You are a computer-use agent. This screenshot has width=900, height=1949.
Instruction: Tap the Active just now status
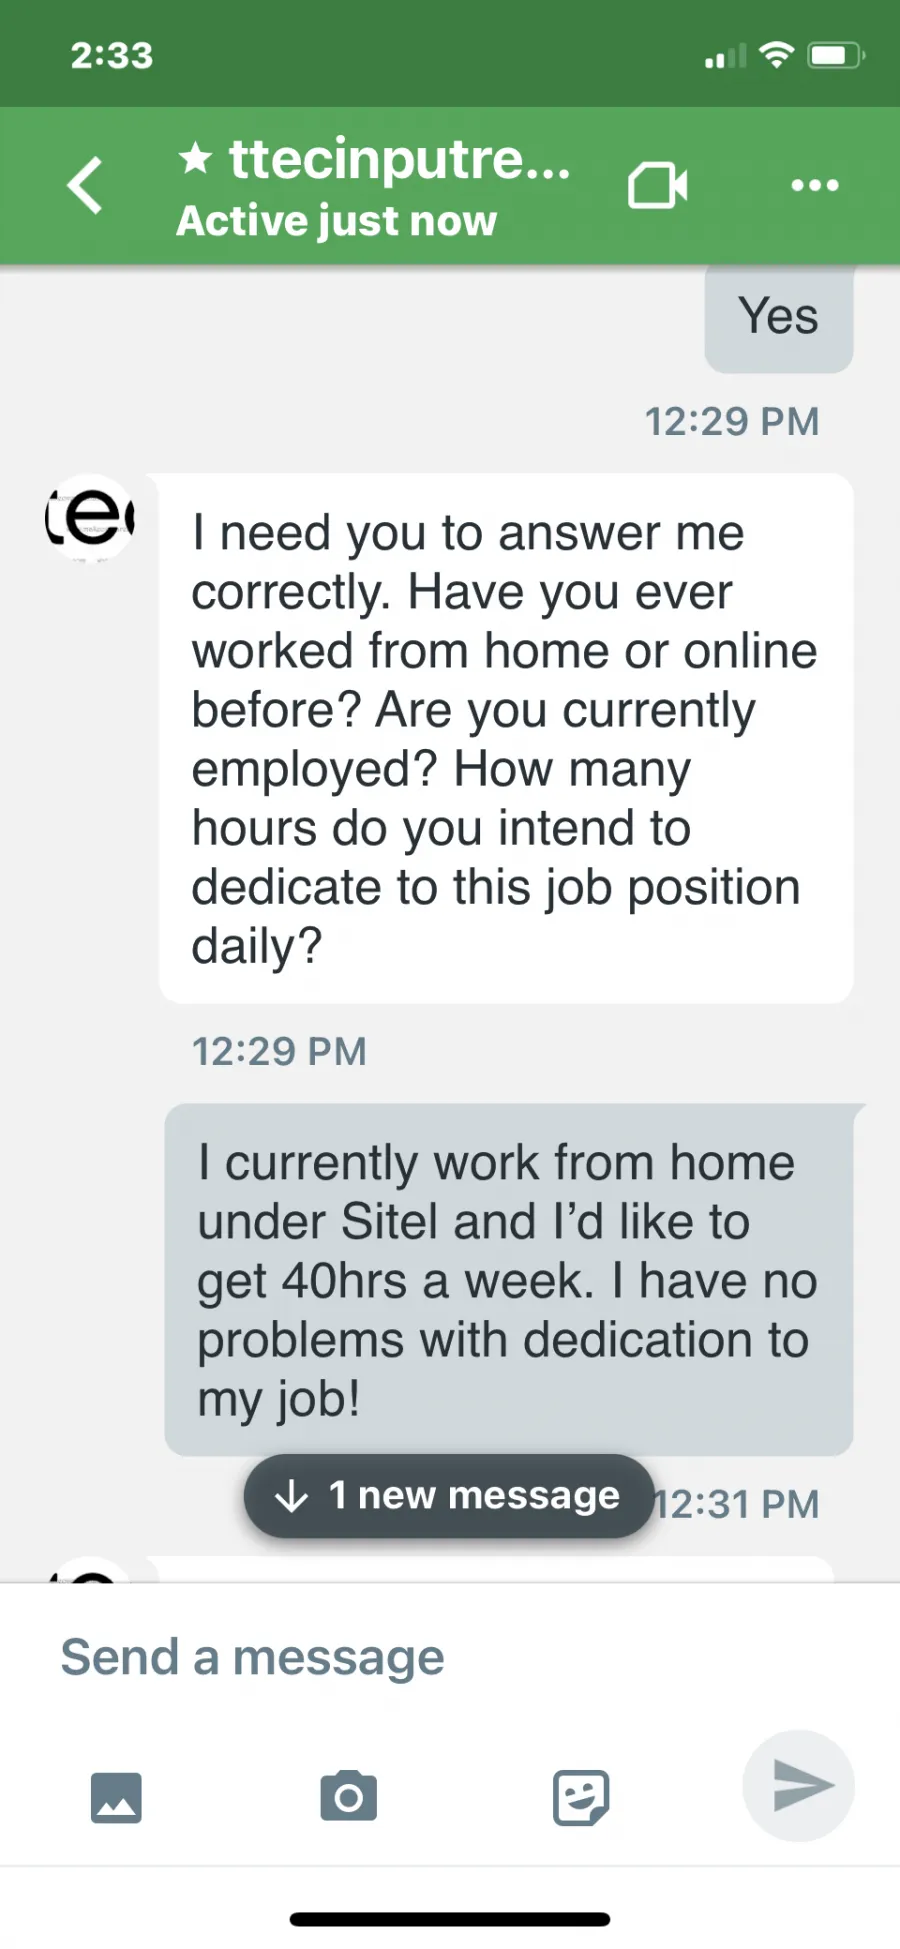pos(337,221)
